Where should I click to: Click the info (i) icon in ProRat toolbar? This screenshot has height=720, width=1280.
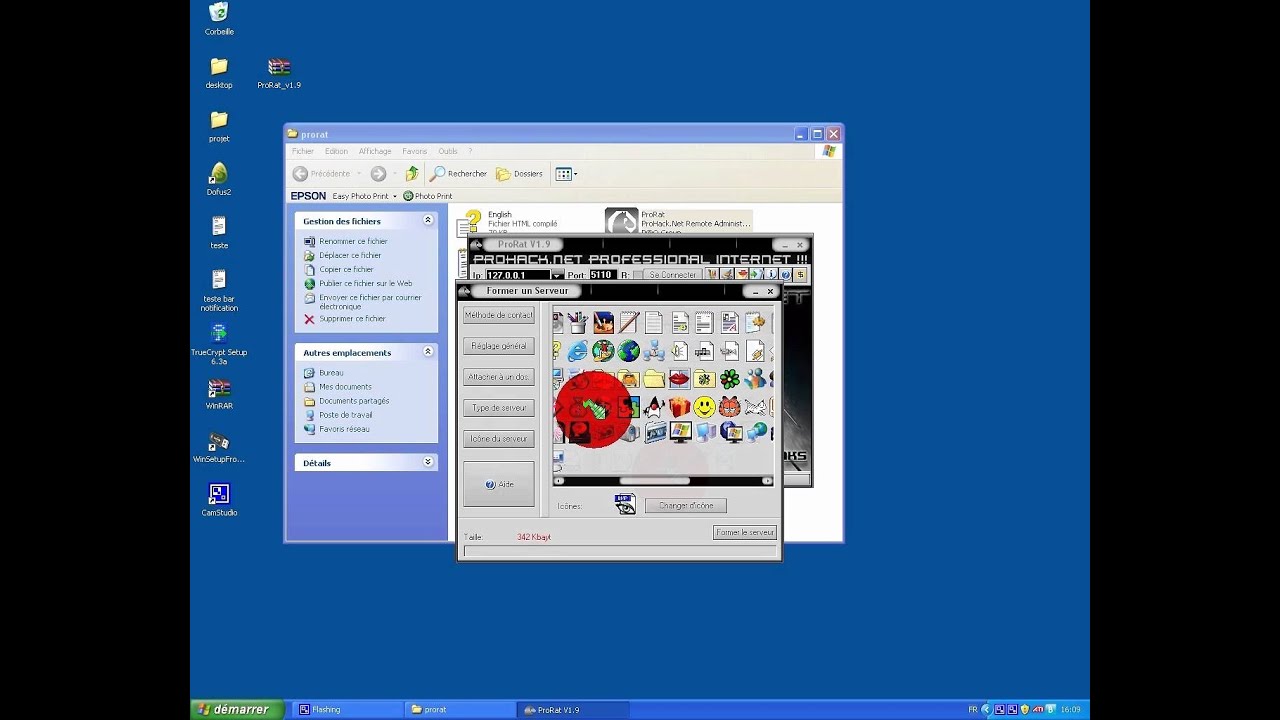point(771,274)
